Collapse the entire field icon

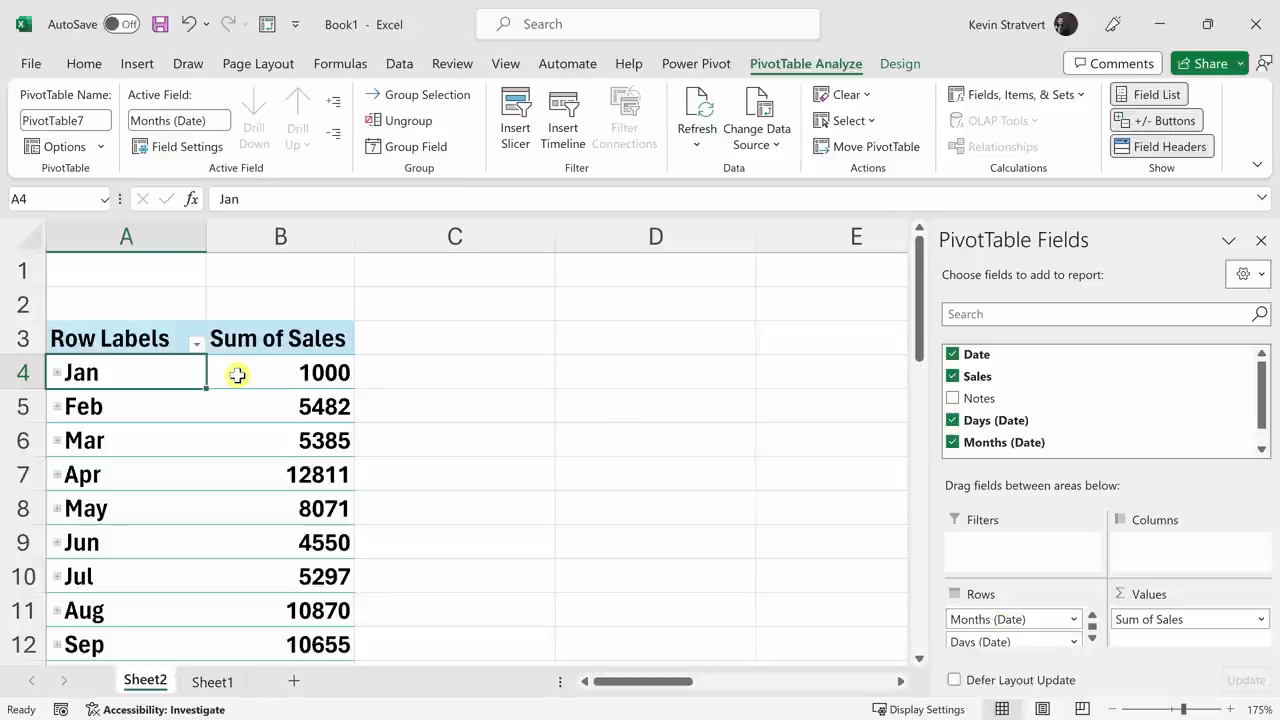pos(333,133)
